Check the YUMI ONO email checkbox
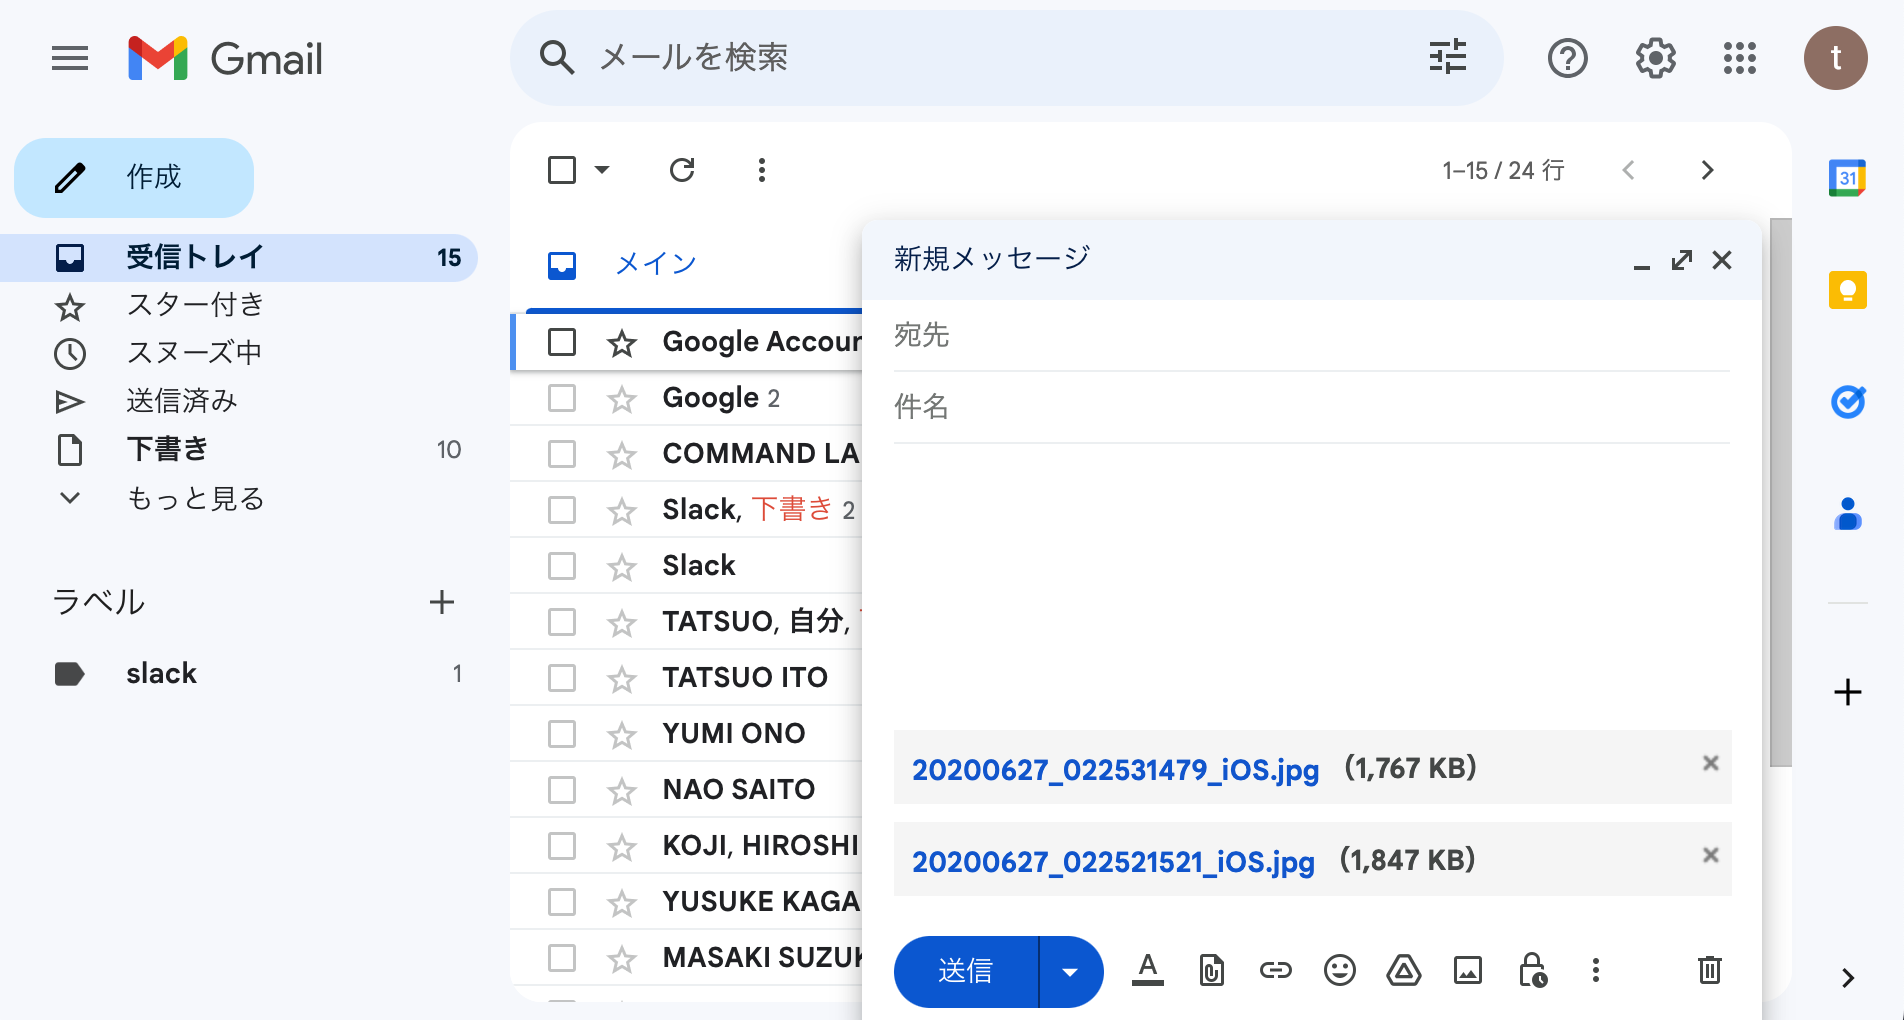 click(x=562, y=734)
